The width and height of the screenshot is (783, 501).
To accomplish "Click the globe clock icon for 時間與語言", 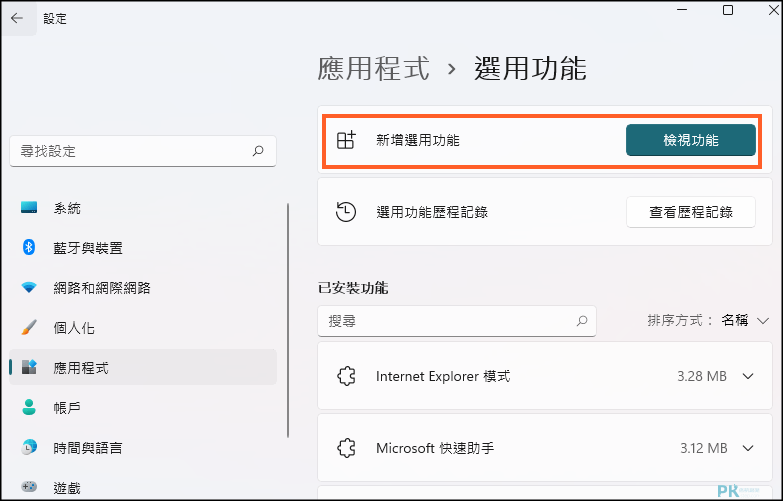I will pyautogui.click(x=29, y=447).
